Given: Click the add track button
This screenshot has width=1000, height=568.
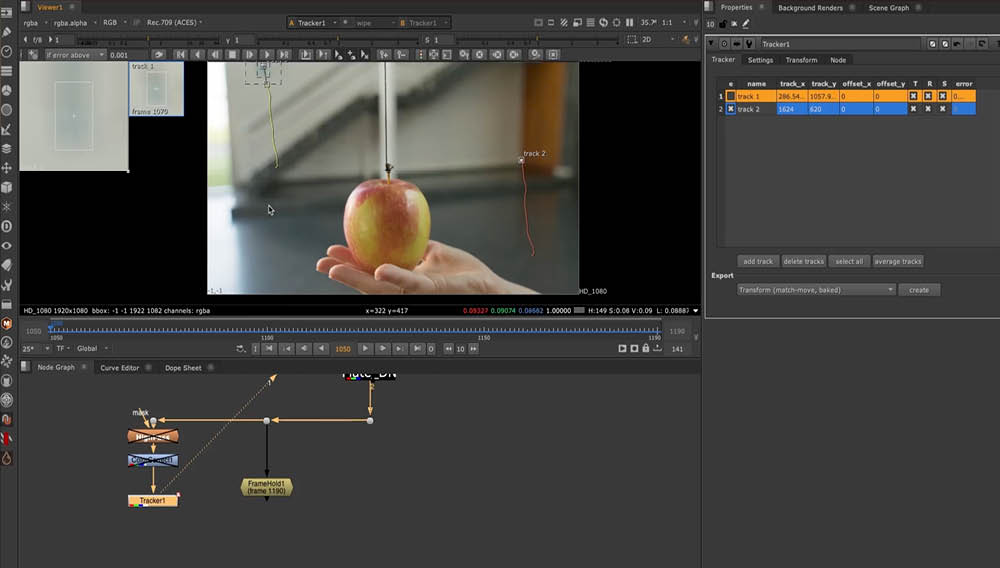Looking at the screenshot, I should pyautogui.click(x=758, y=262).
